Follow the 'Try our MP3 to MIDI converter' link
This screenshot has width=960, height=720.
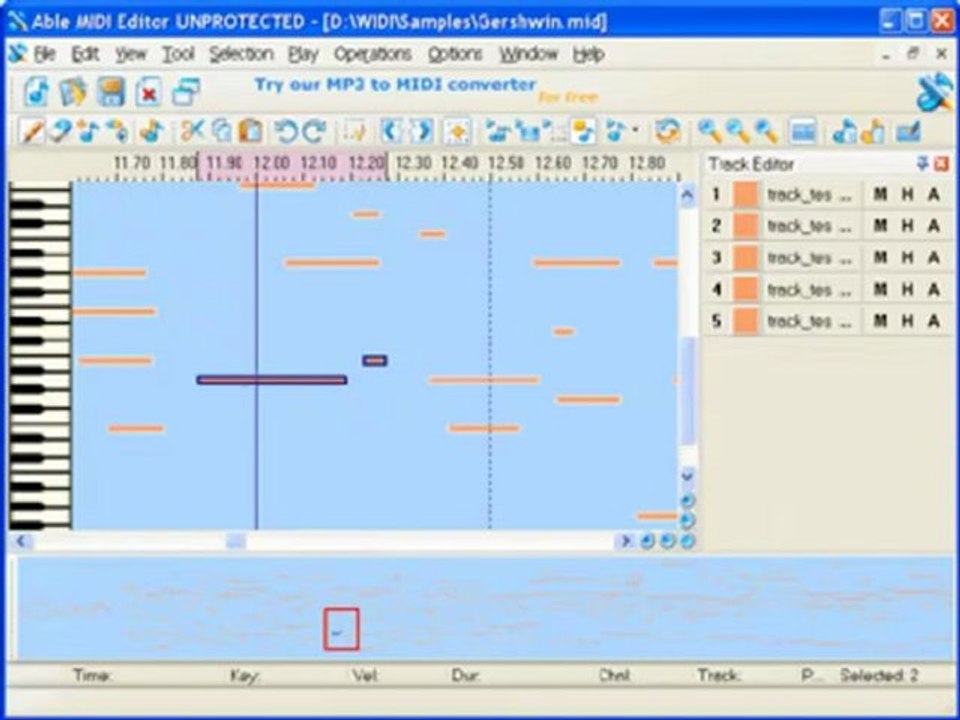(x=396, y=84)
